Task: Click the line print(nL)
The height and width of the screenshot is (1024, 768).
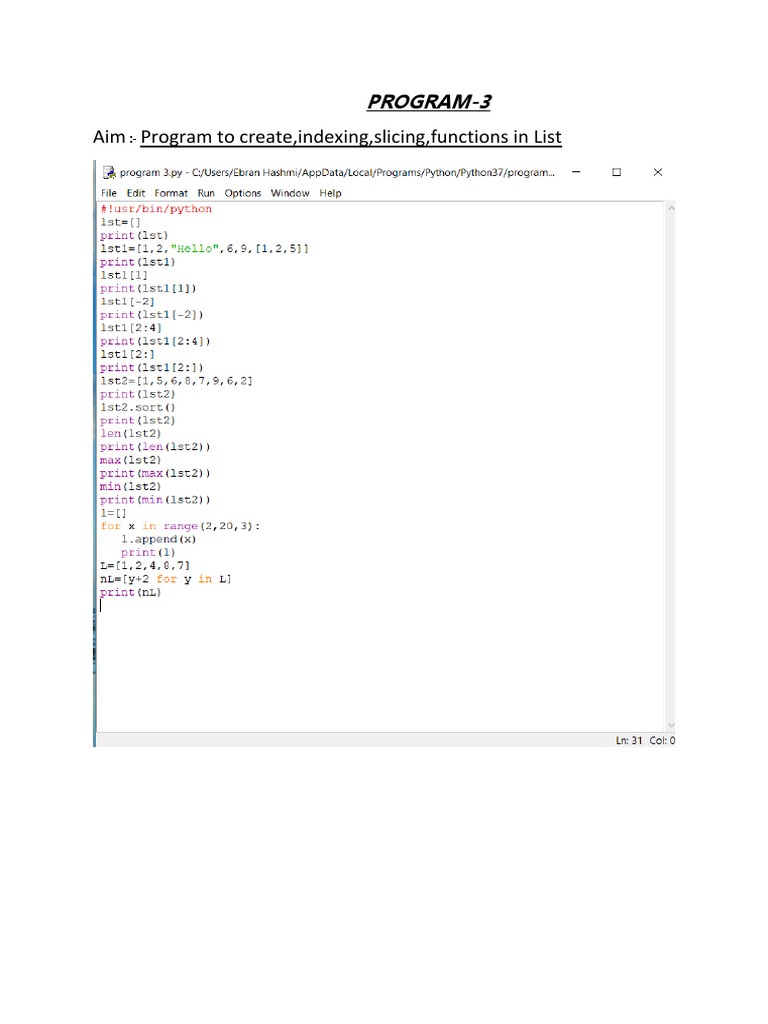Action: [x=131, y=592]
